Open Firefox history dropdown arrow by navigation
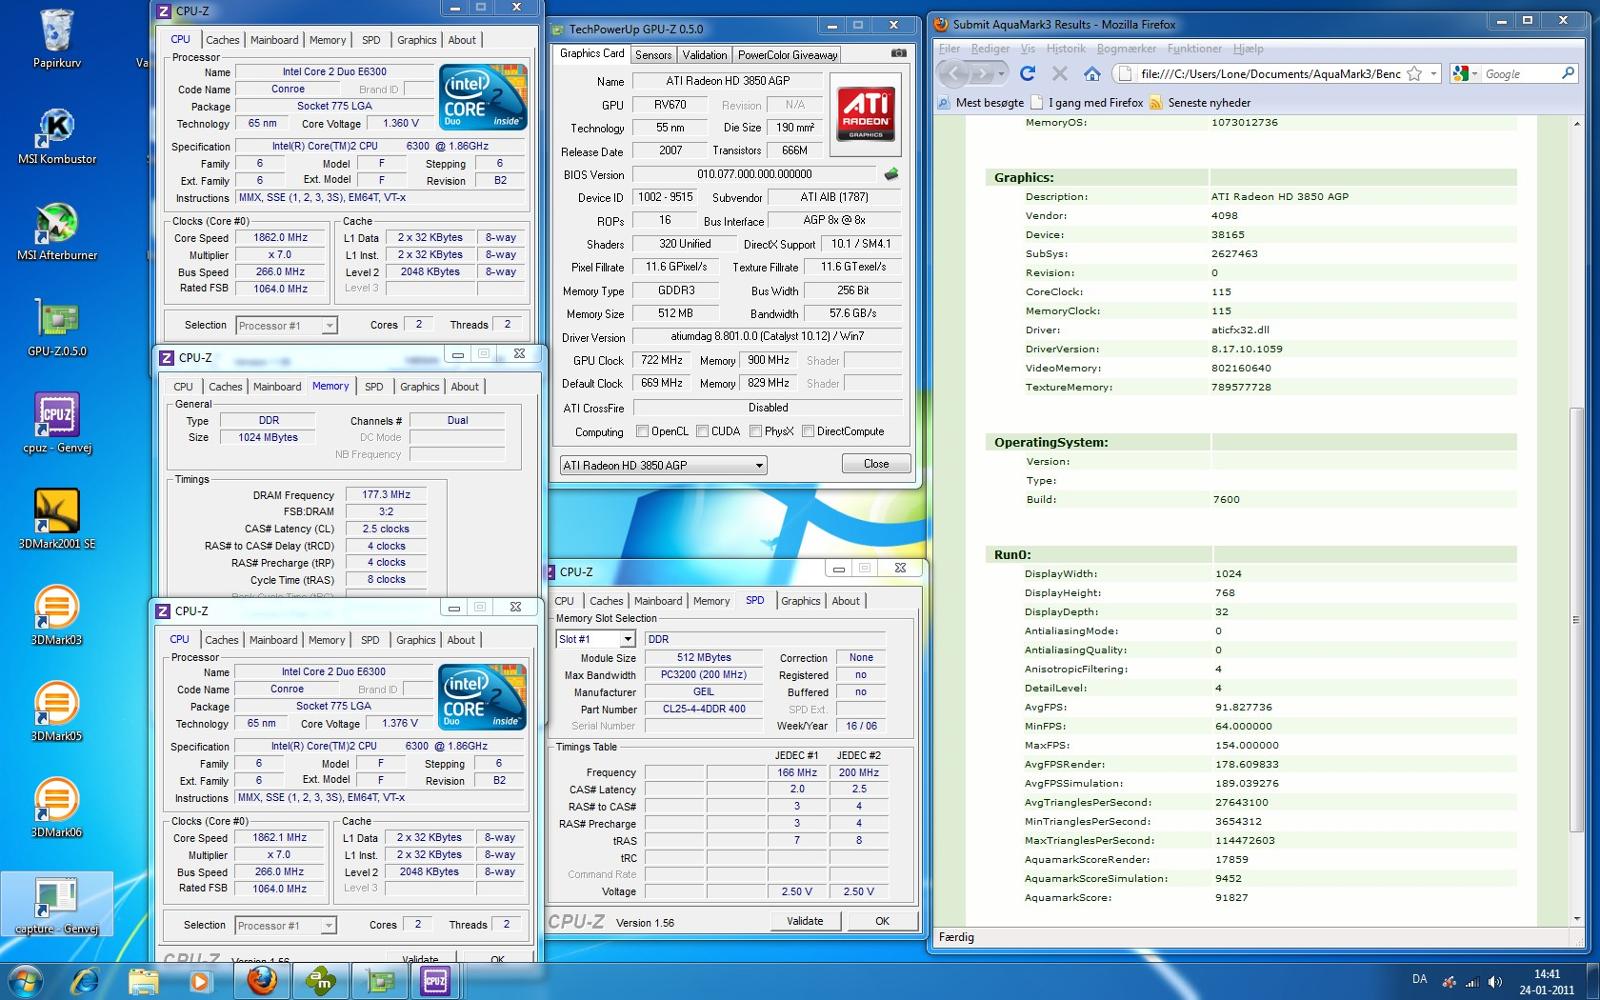Image resolution: width=1600 pixels, height=1000 pixels. click(1001, 73)
